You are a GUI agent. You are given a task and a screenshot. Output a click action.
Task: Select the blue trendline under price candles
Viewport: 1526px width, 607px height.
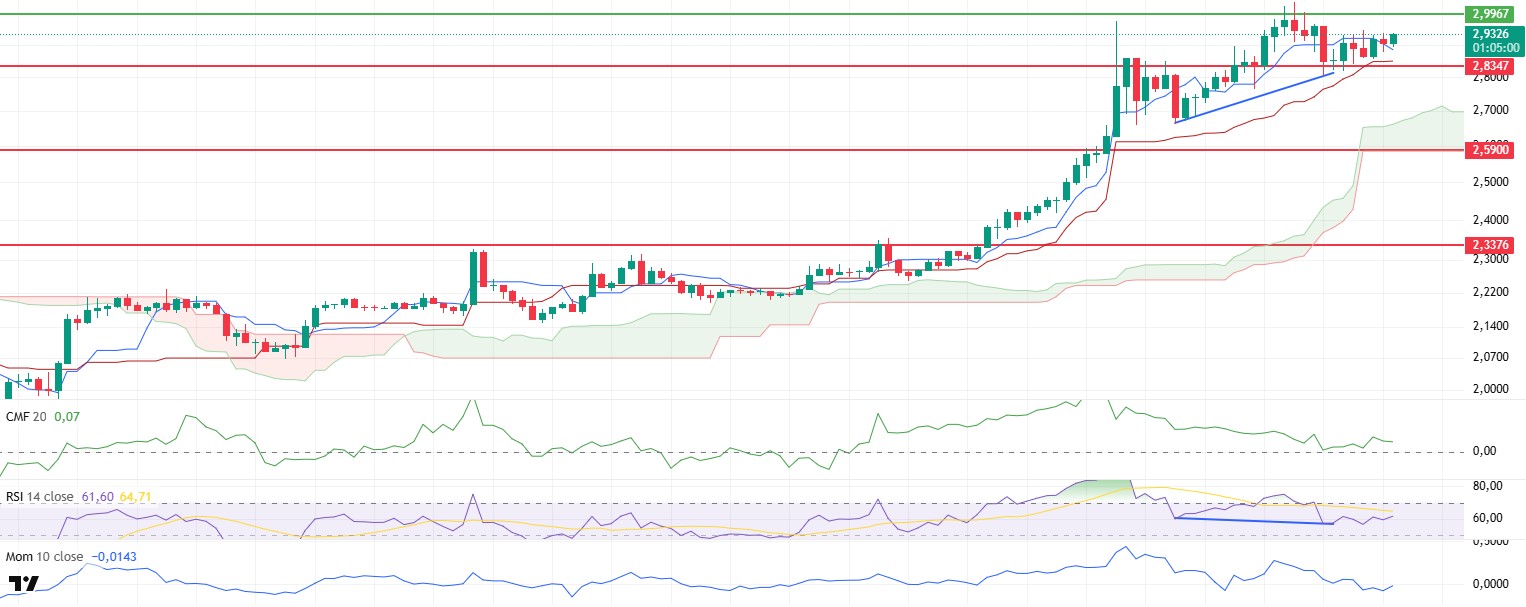pyautogui.click(x=1254, y=97)
